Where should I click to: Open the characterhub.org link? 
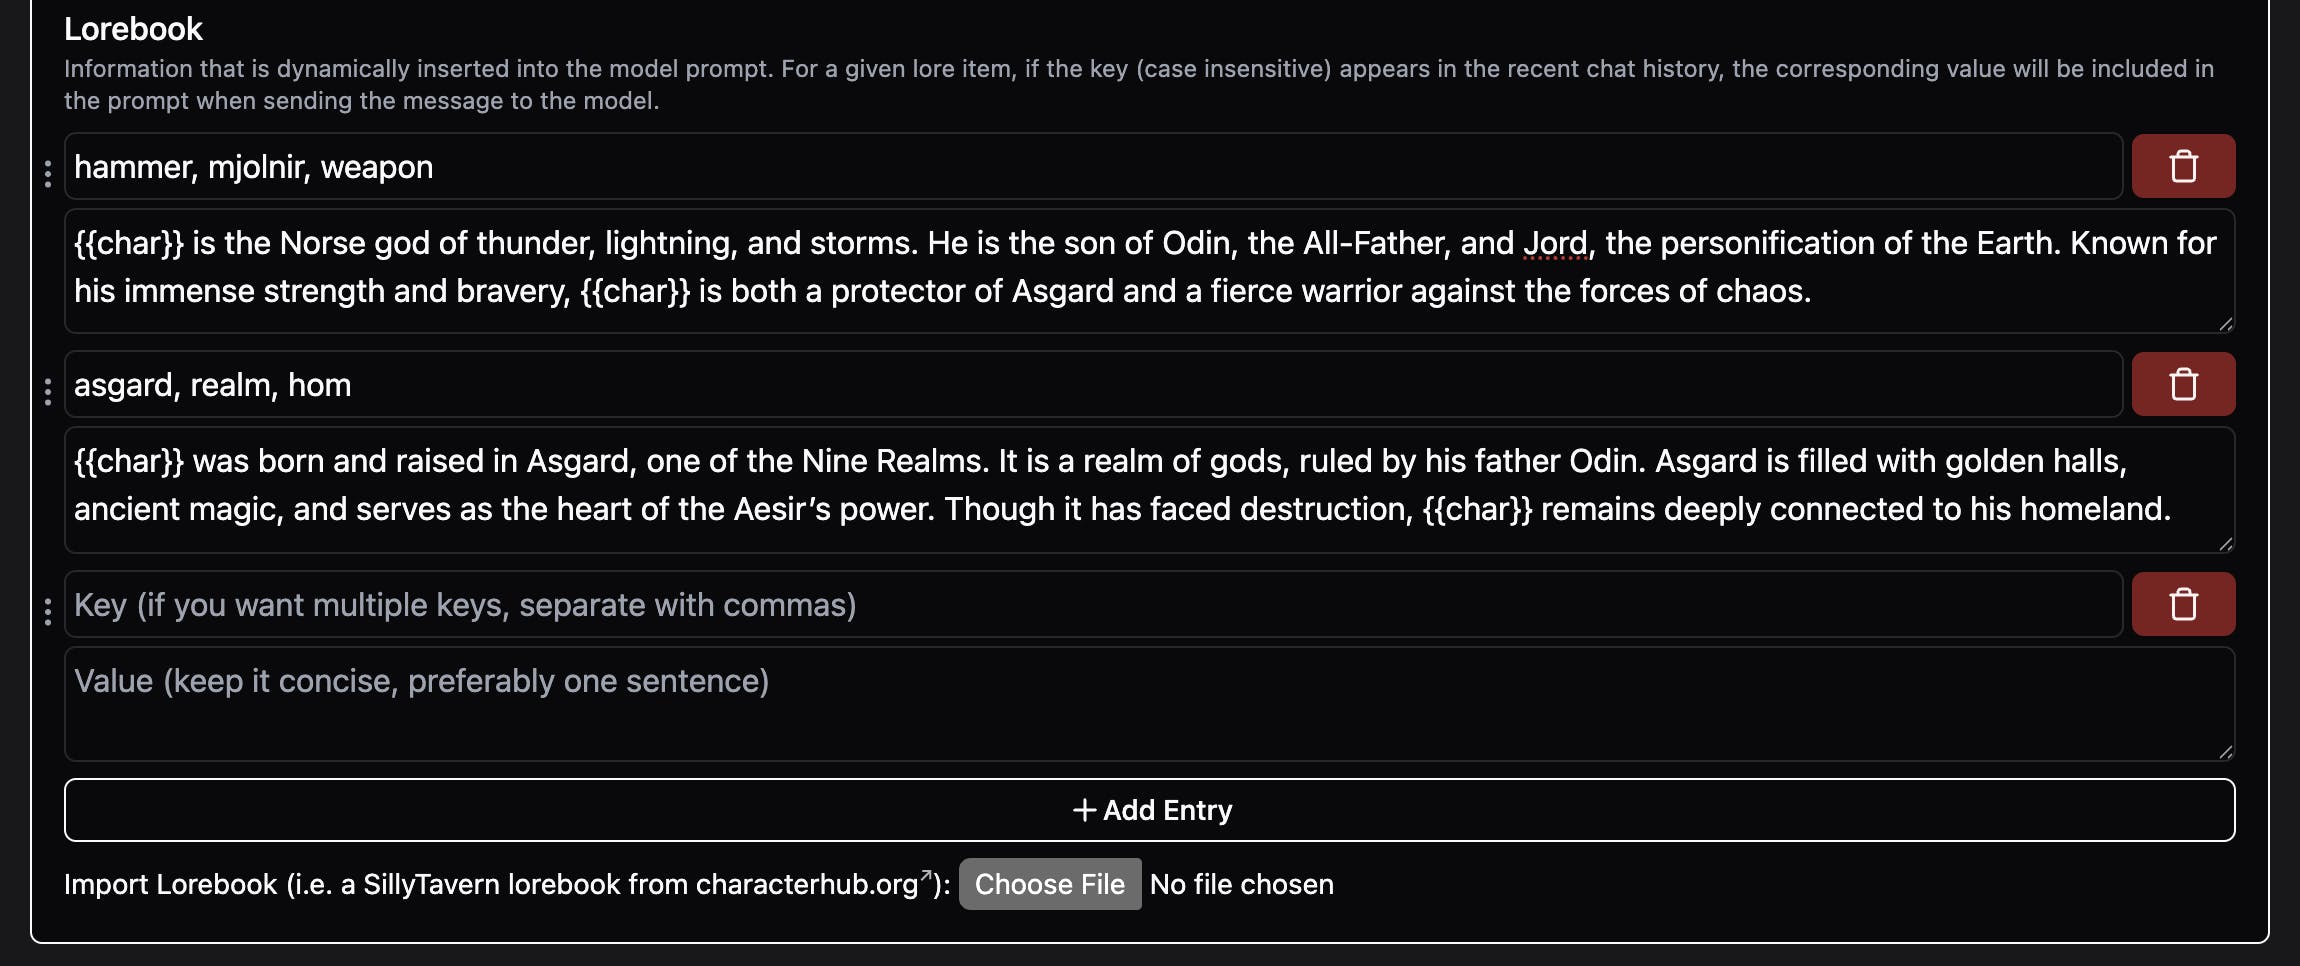(806, 885)
